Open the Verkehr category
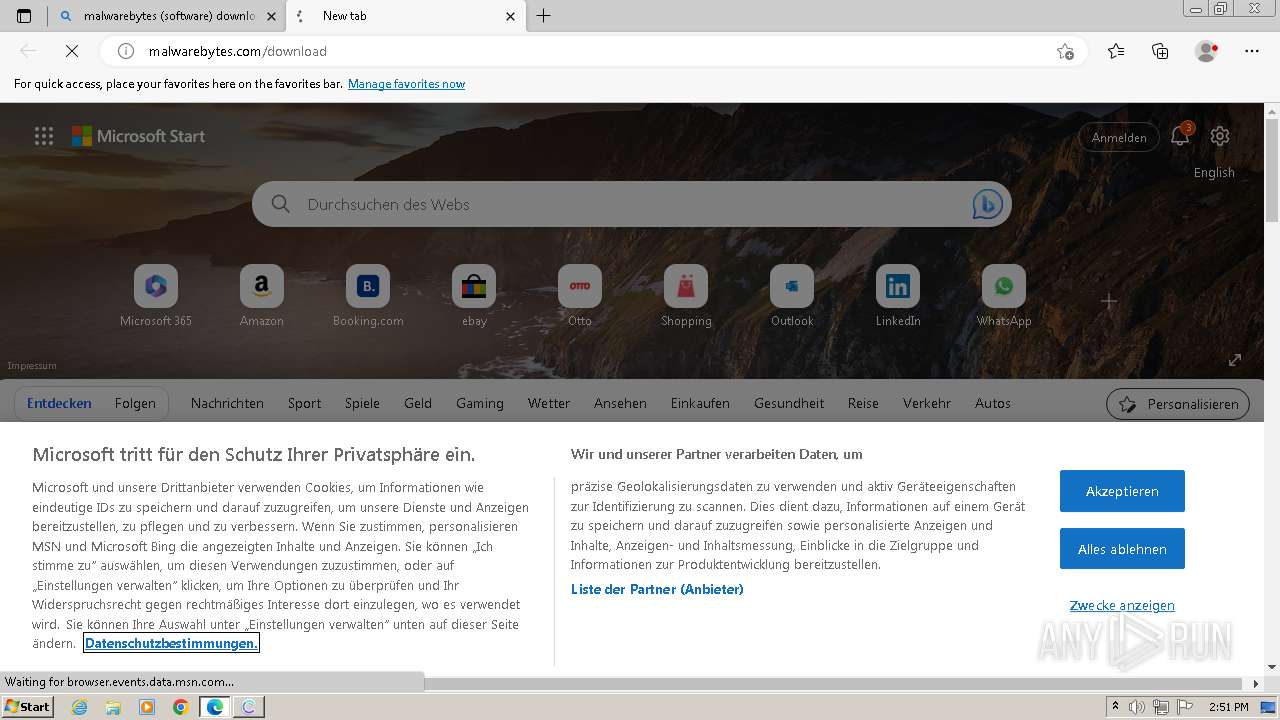 click(927, 404)
